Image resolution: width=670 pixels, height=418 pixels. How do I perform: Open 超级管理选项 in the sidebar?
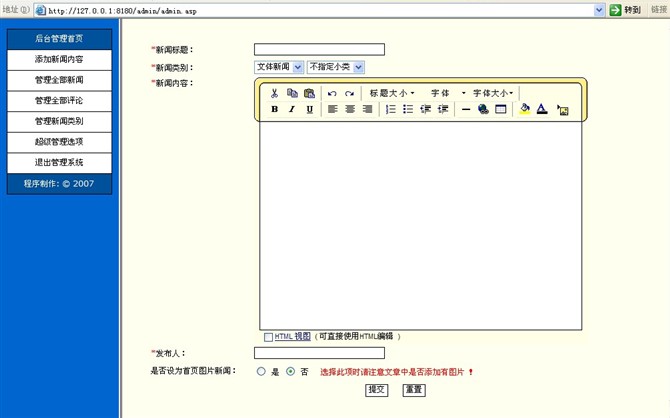point(59,141)
